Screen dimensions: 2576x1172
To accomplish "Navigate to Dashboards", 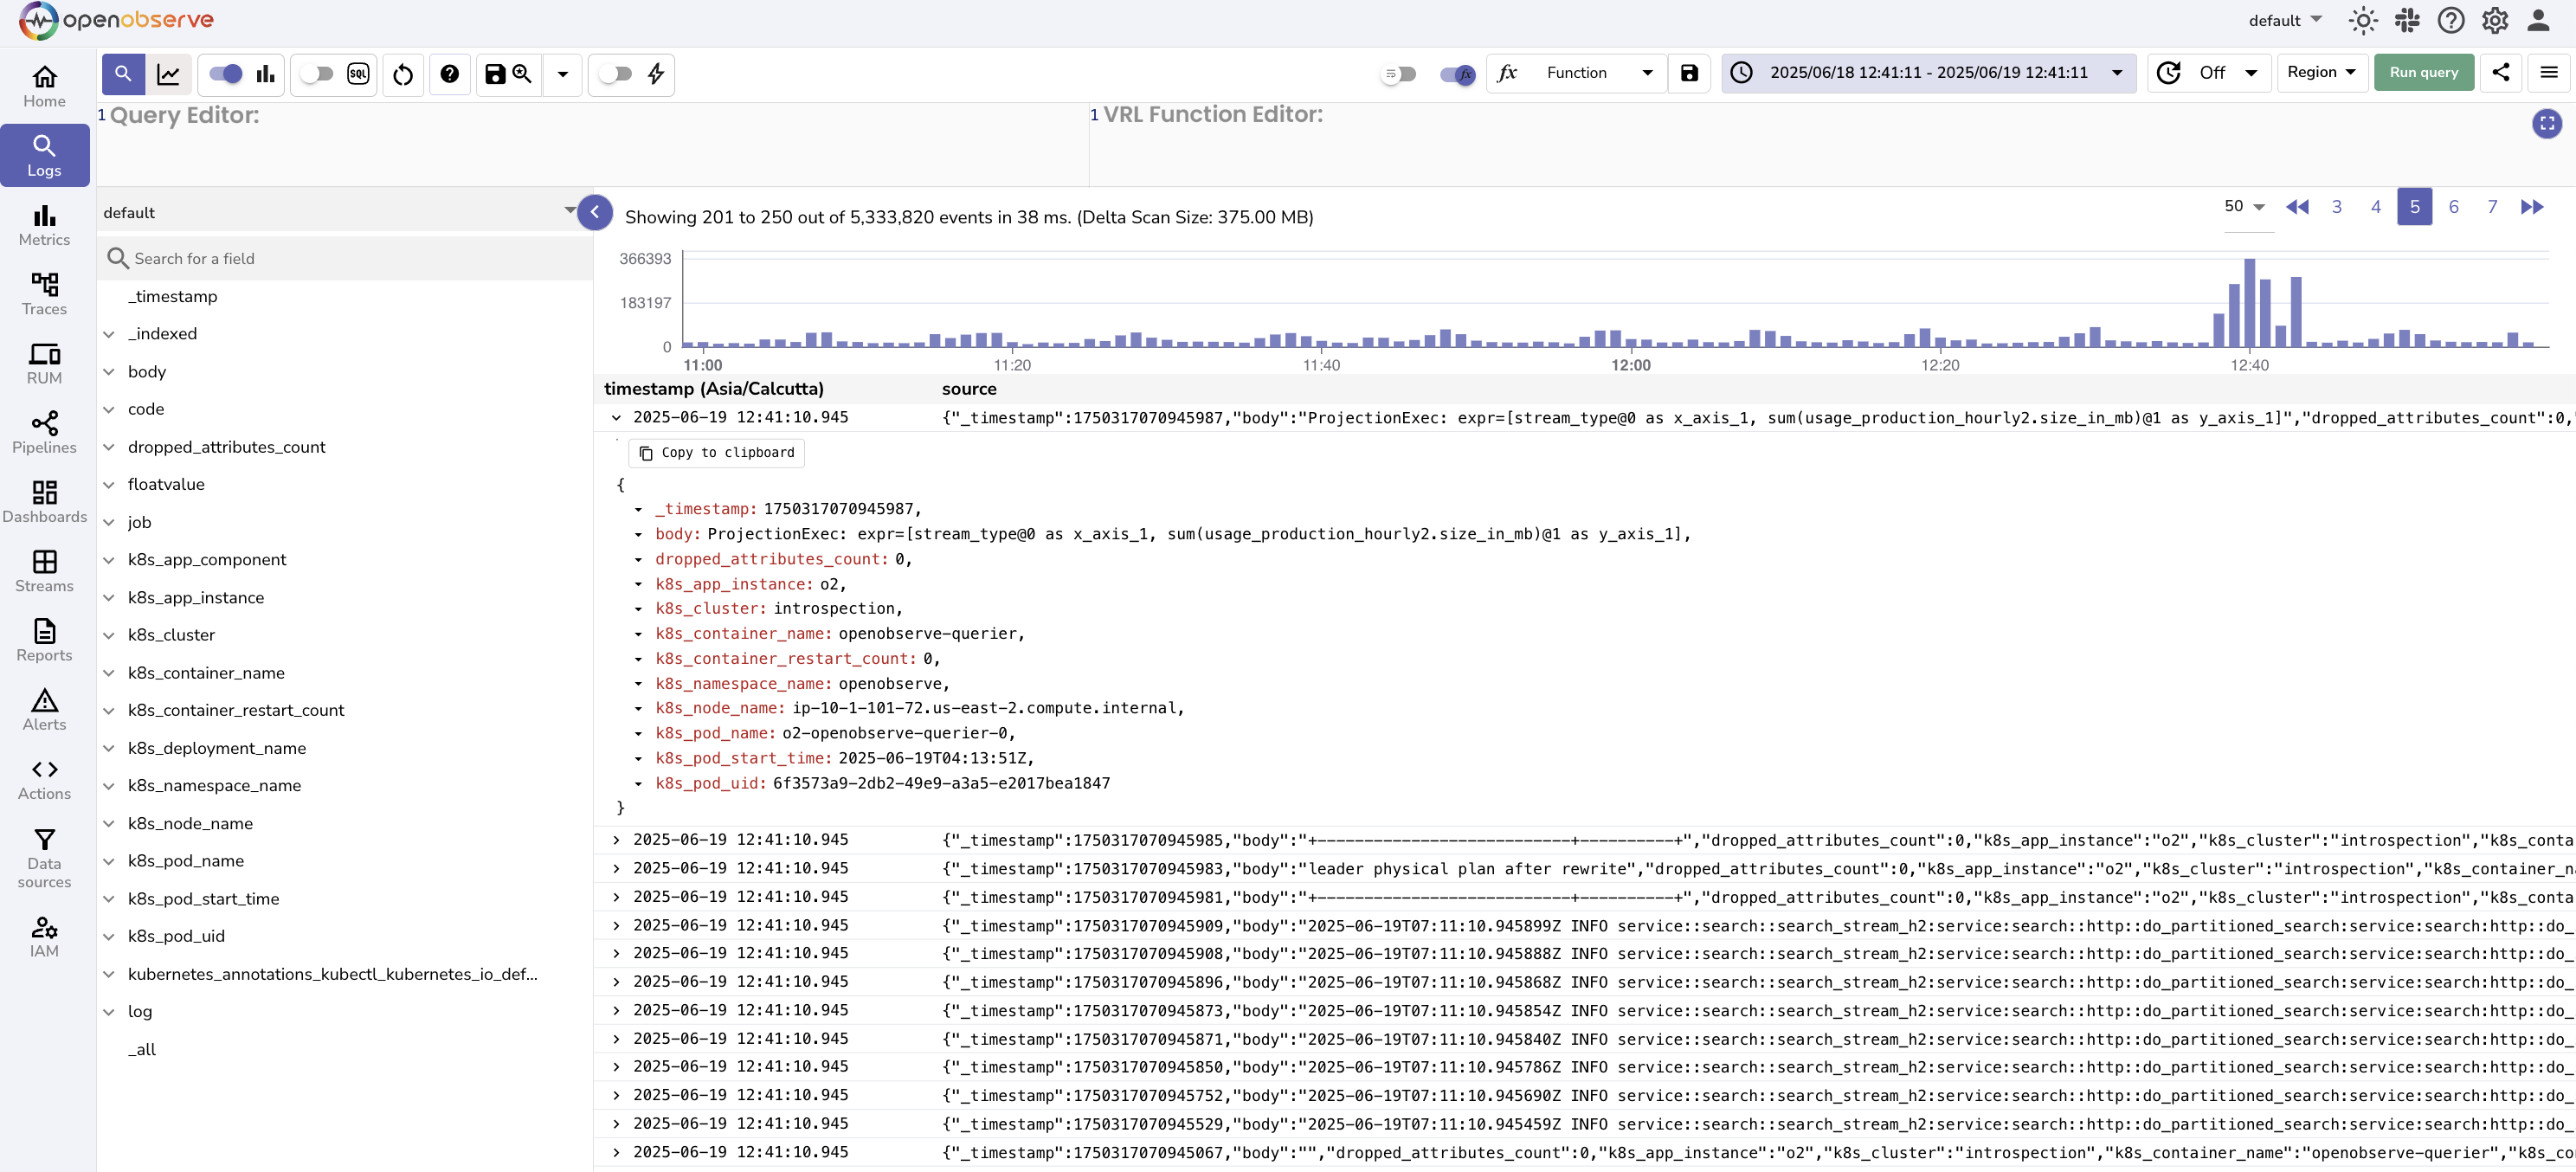I will [44, 501].
